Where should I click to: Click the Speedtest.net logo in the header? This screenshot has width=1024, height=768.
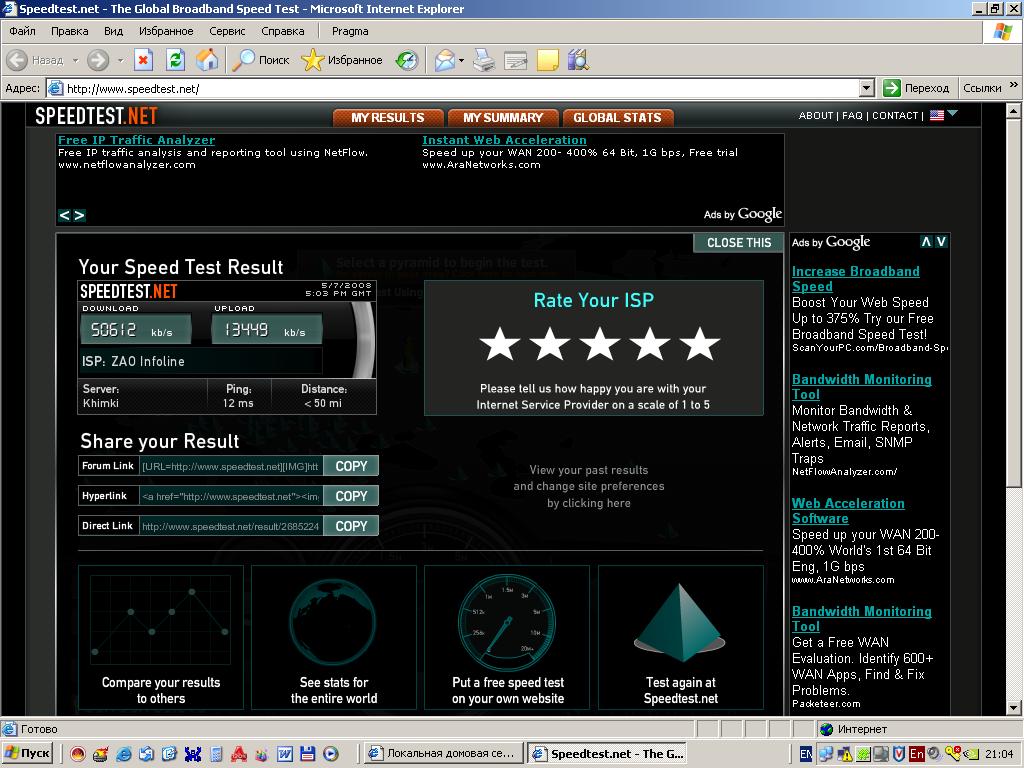pos(96,116)
